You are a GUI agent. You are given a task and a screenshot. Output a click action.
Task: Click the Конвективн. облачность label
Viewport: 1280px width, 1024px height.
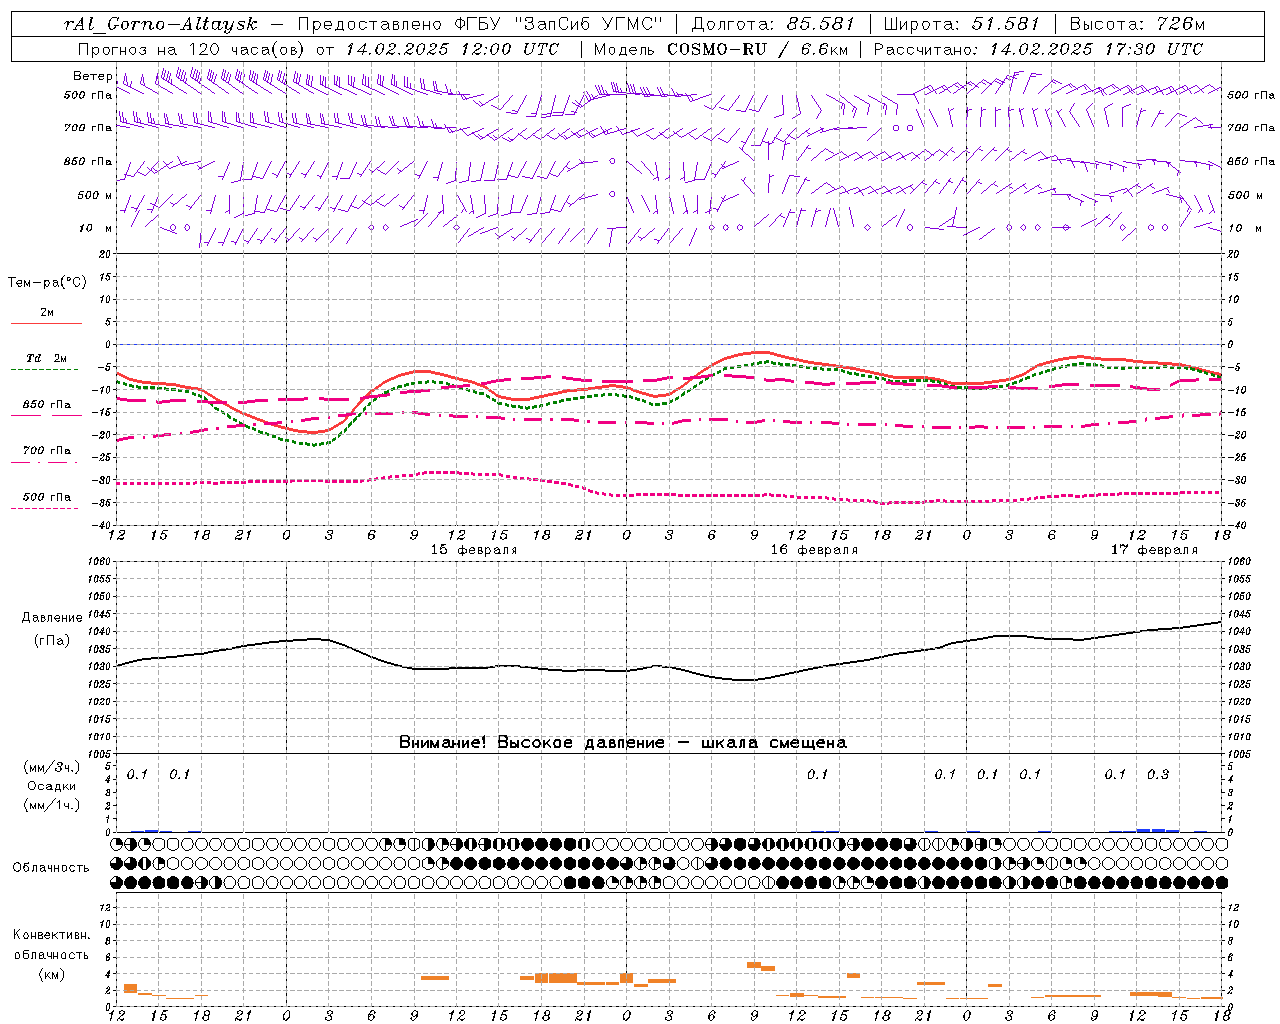click(x=51, y=945)
